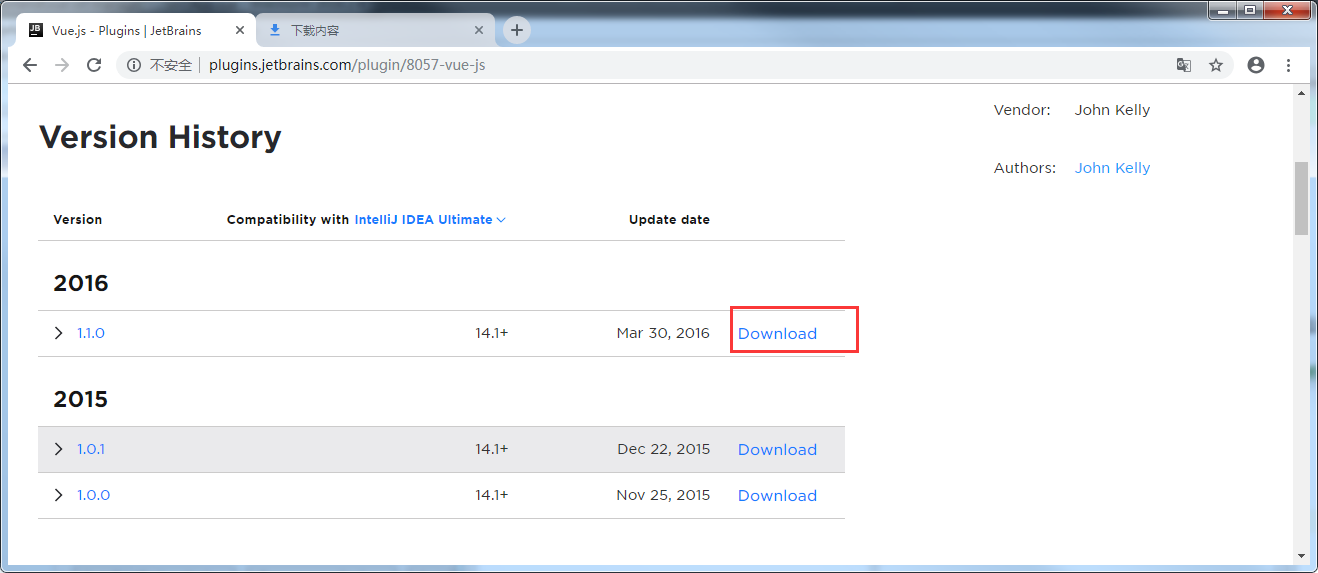The image size is (1318, 573).
Task: Open the John Kelly authors link
Action: tap(1112, 168)
